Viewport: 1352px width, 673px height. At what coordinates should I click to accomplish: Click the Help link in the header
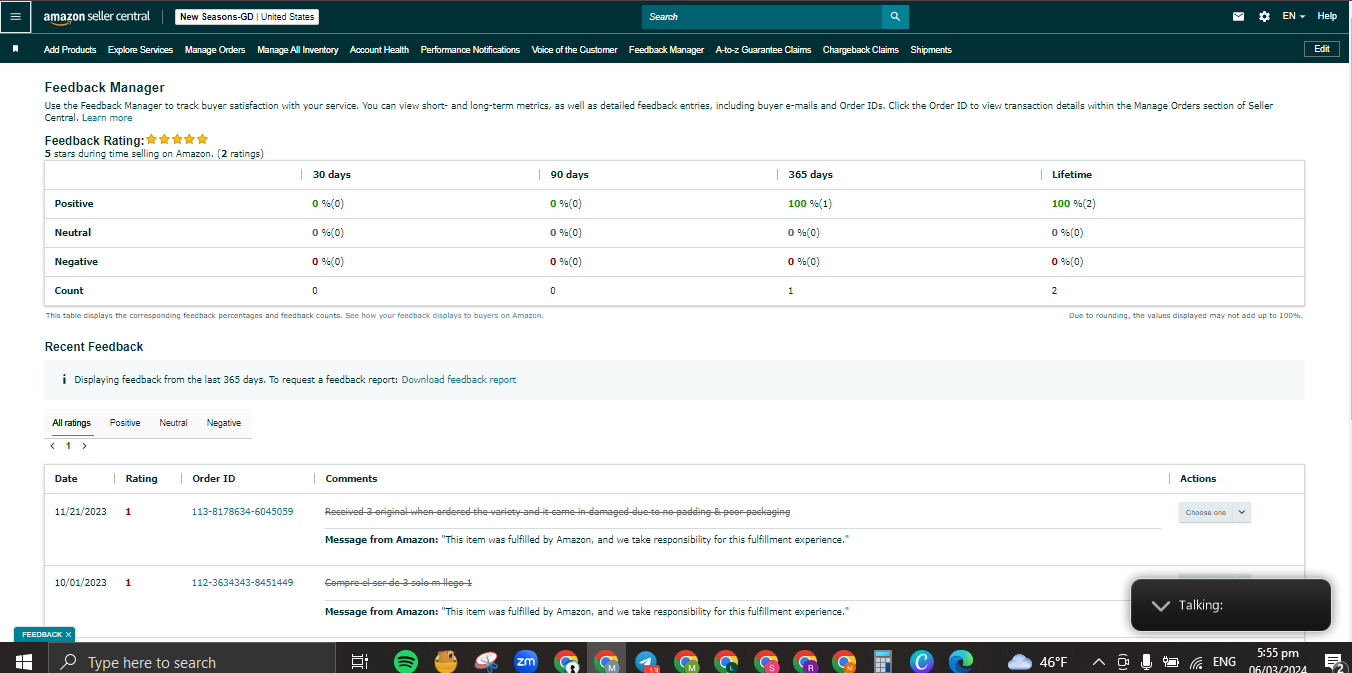point(1327,16)
